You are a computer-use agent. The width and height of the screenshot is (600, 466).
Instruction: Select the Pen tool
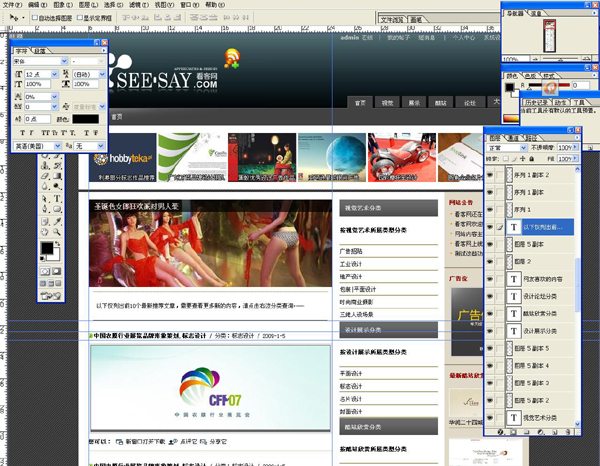[45, 209]
